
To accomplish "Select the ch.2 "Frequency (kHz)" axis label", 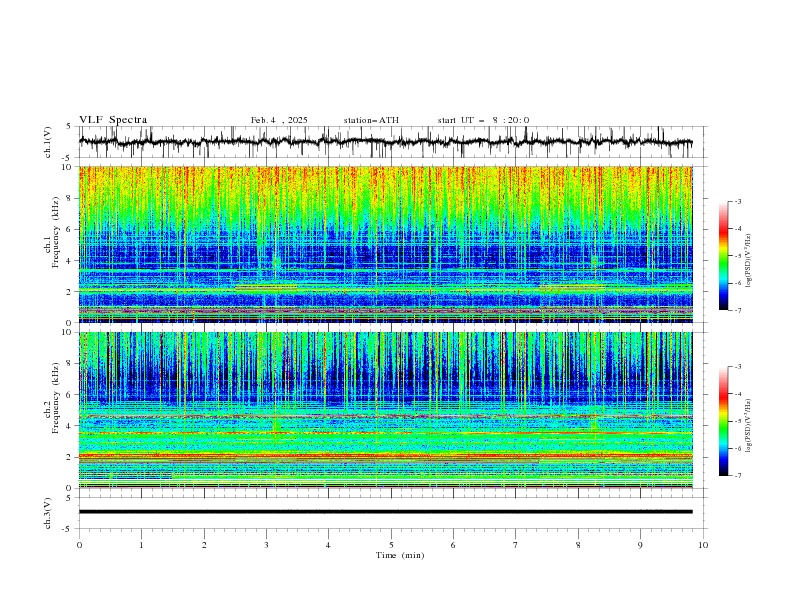I will [x=56, y=398].
